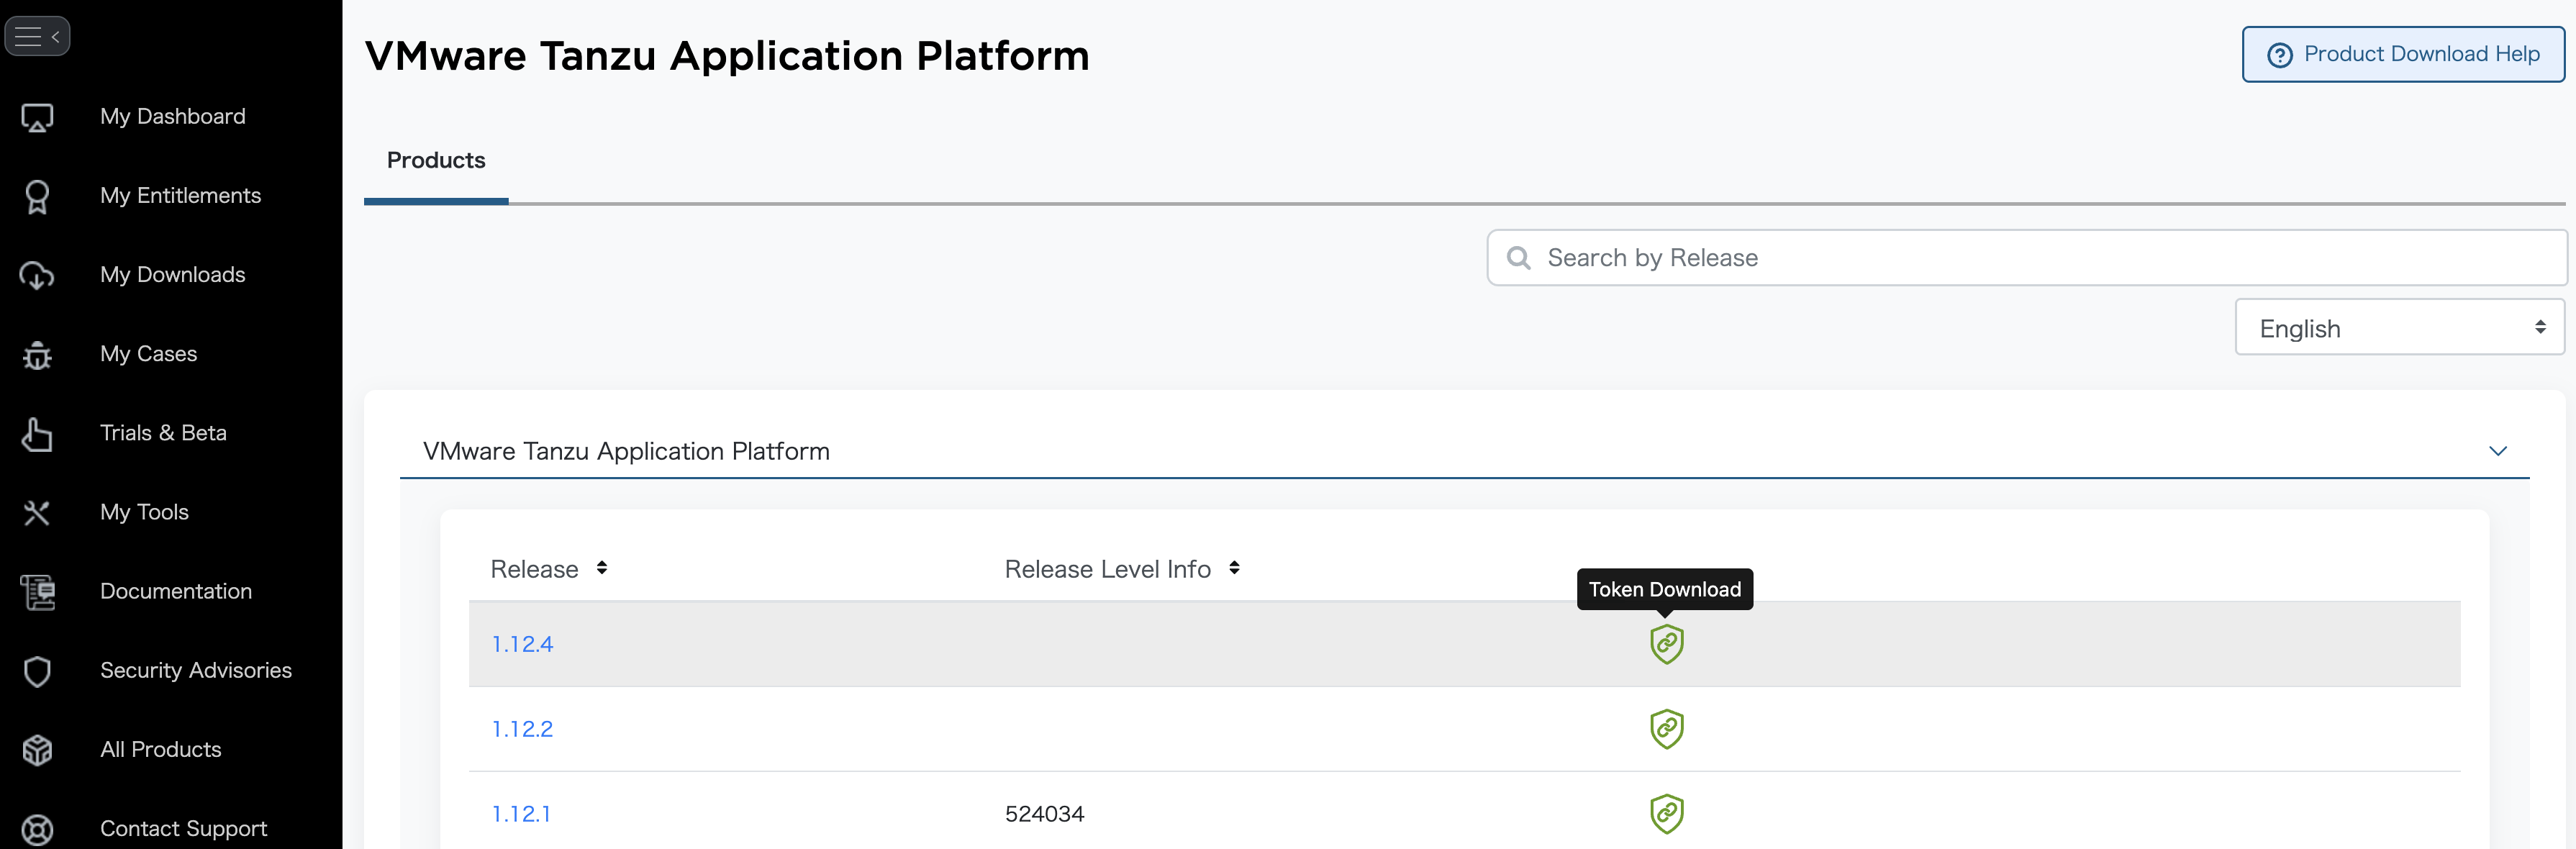Click the Trials & Beta hand icon
Image resolution: width=2576 pixels, height=849 pixels.
(x=37, y=433)
